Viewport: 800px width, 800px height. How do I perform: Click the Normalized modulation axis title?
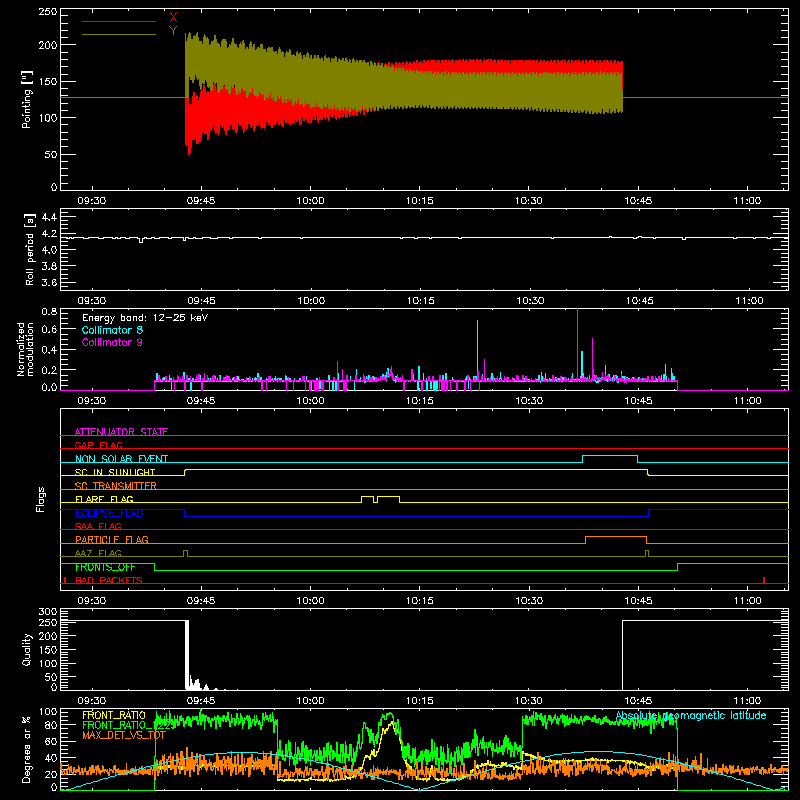click(25, 349)
